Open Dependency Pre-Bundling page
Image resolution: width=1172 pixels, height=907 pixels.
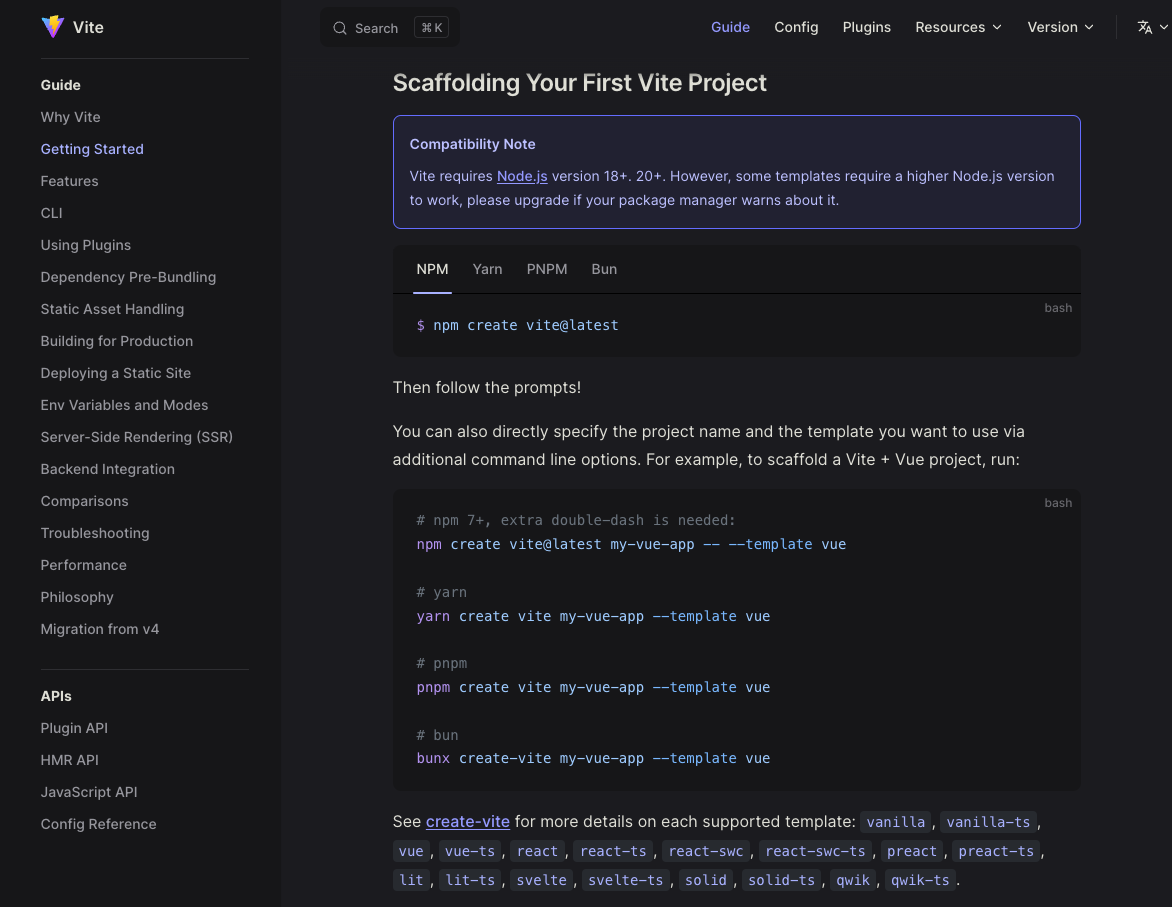[129, 277]
